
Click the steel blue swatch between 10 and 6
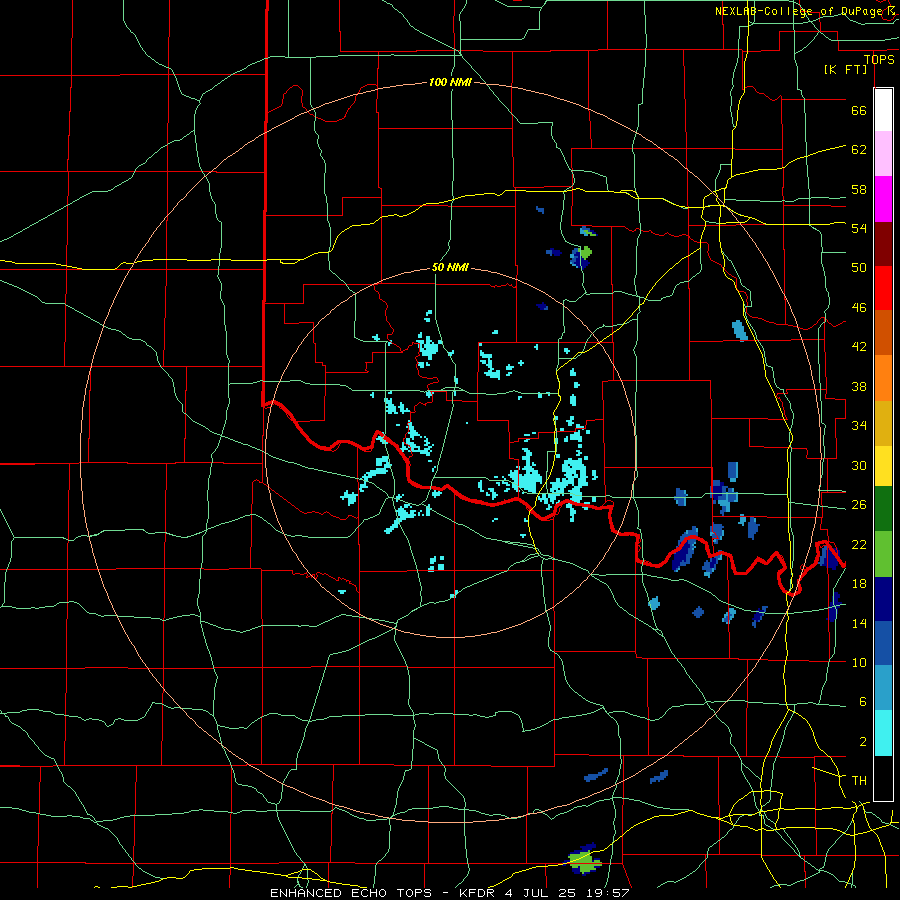pos(883,688)
